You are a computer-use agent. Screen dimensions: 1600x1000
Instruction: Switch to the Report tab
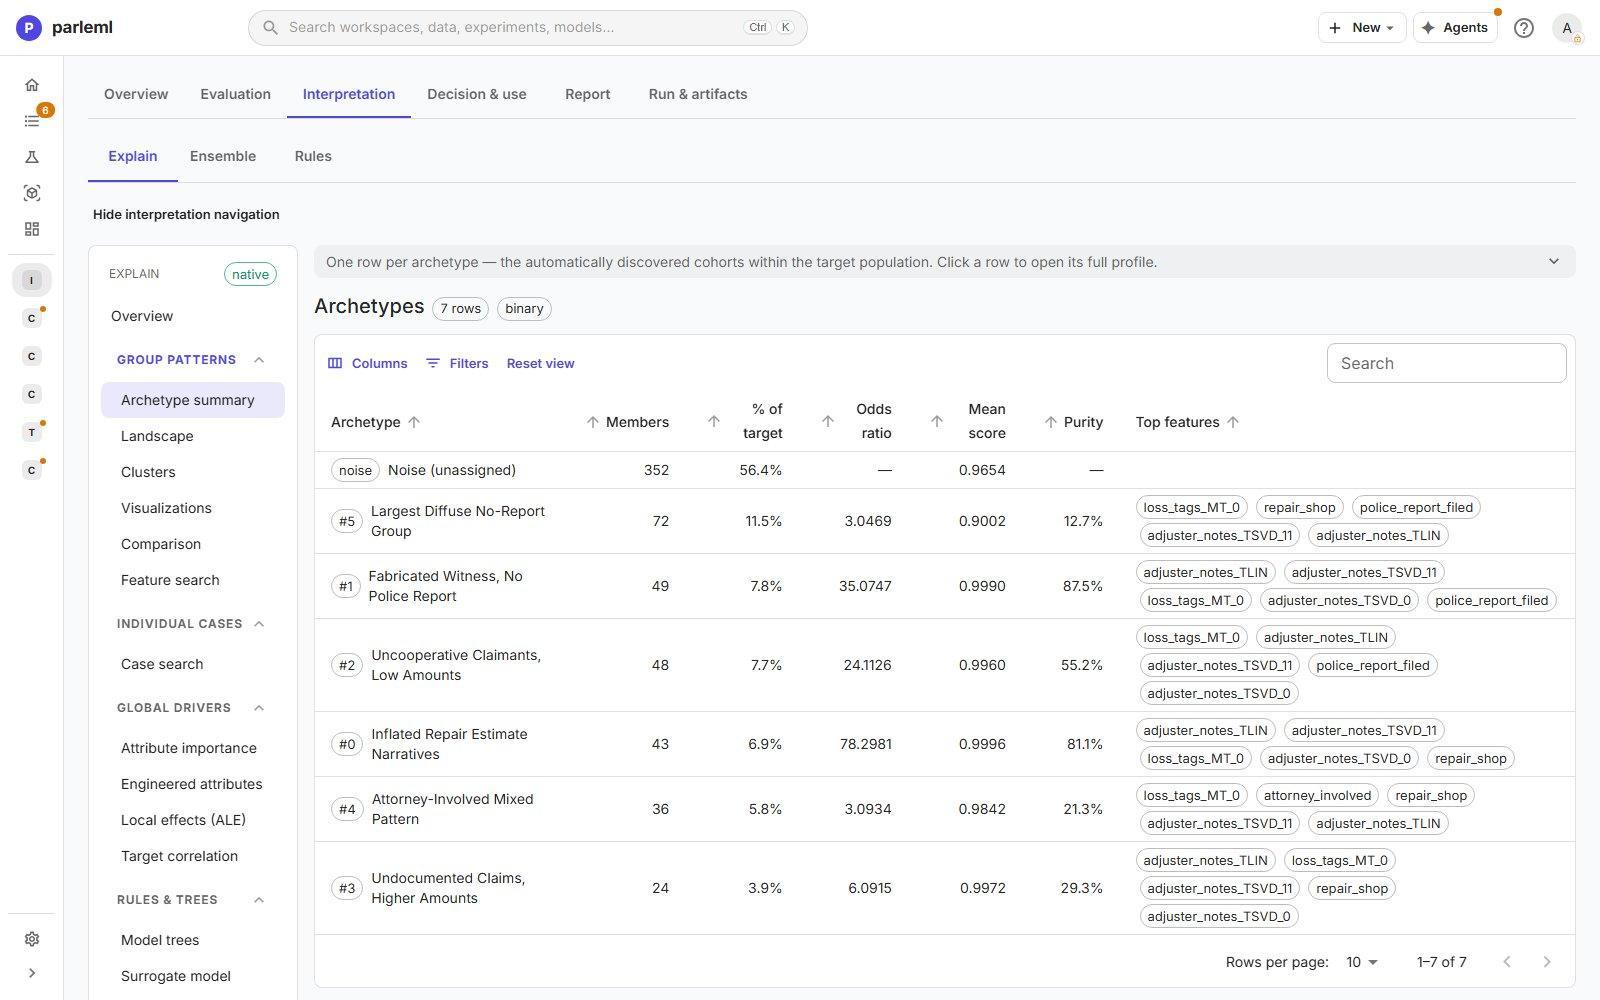pos(587,94)
